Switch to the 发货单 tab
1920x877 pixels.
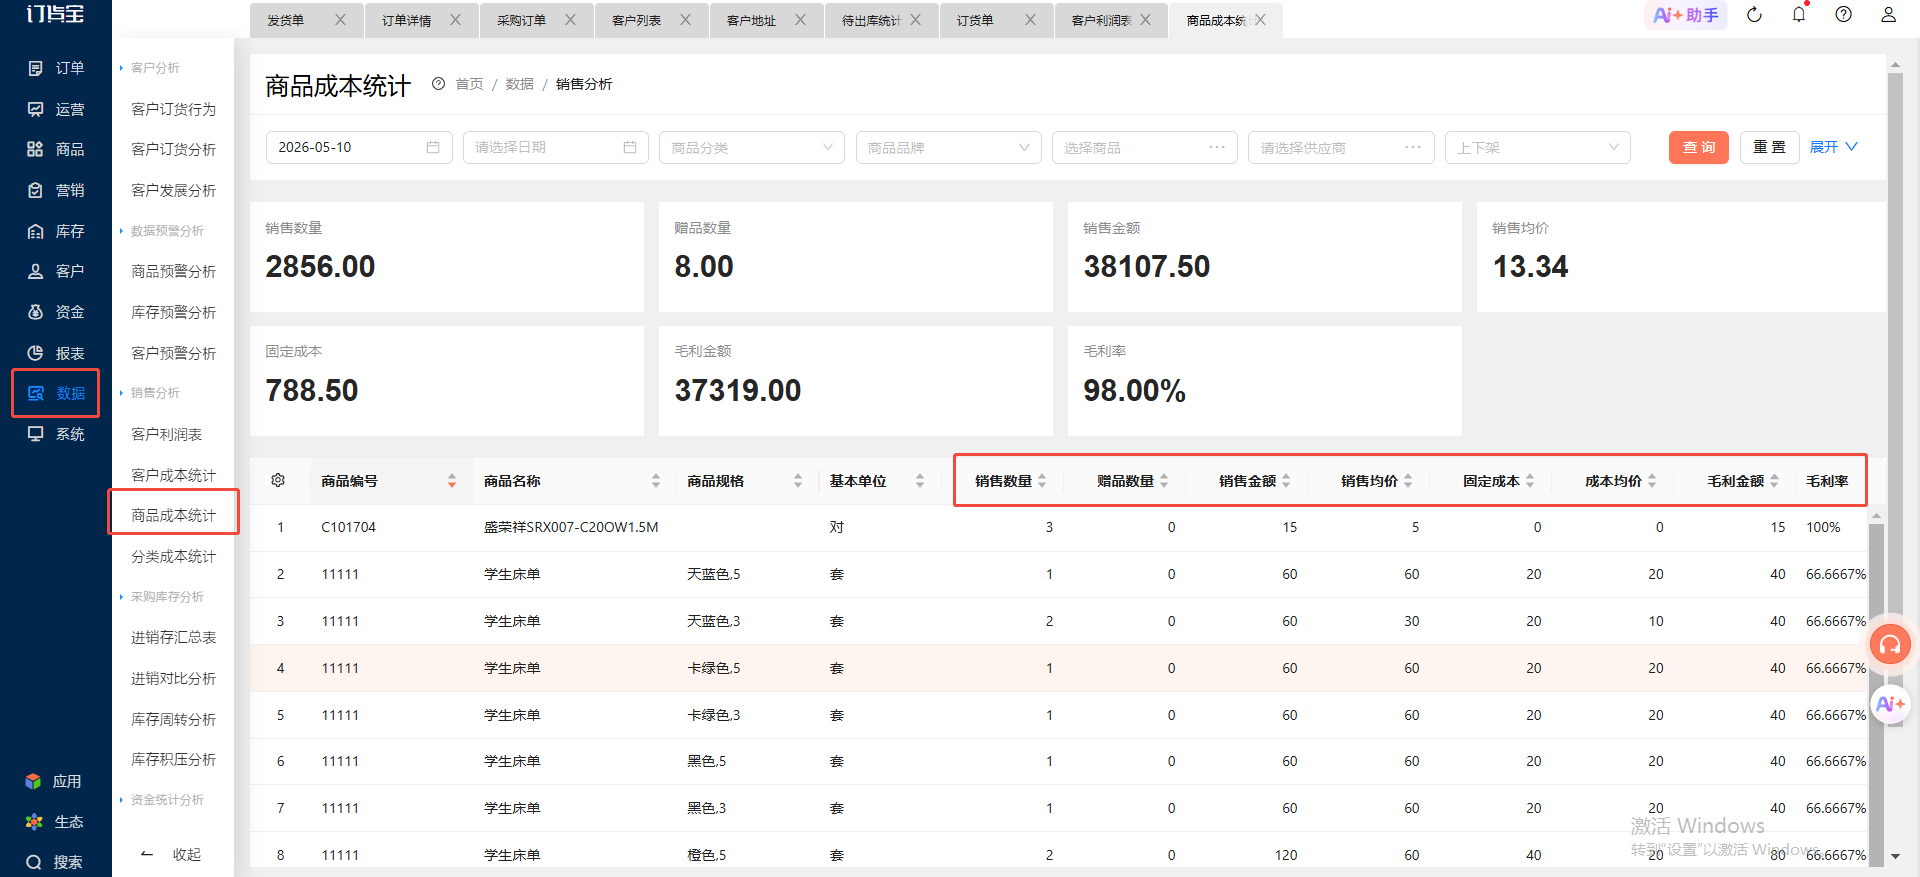point(286,20)
